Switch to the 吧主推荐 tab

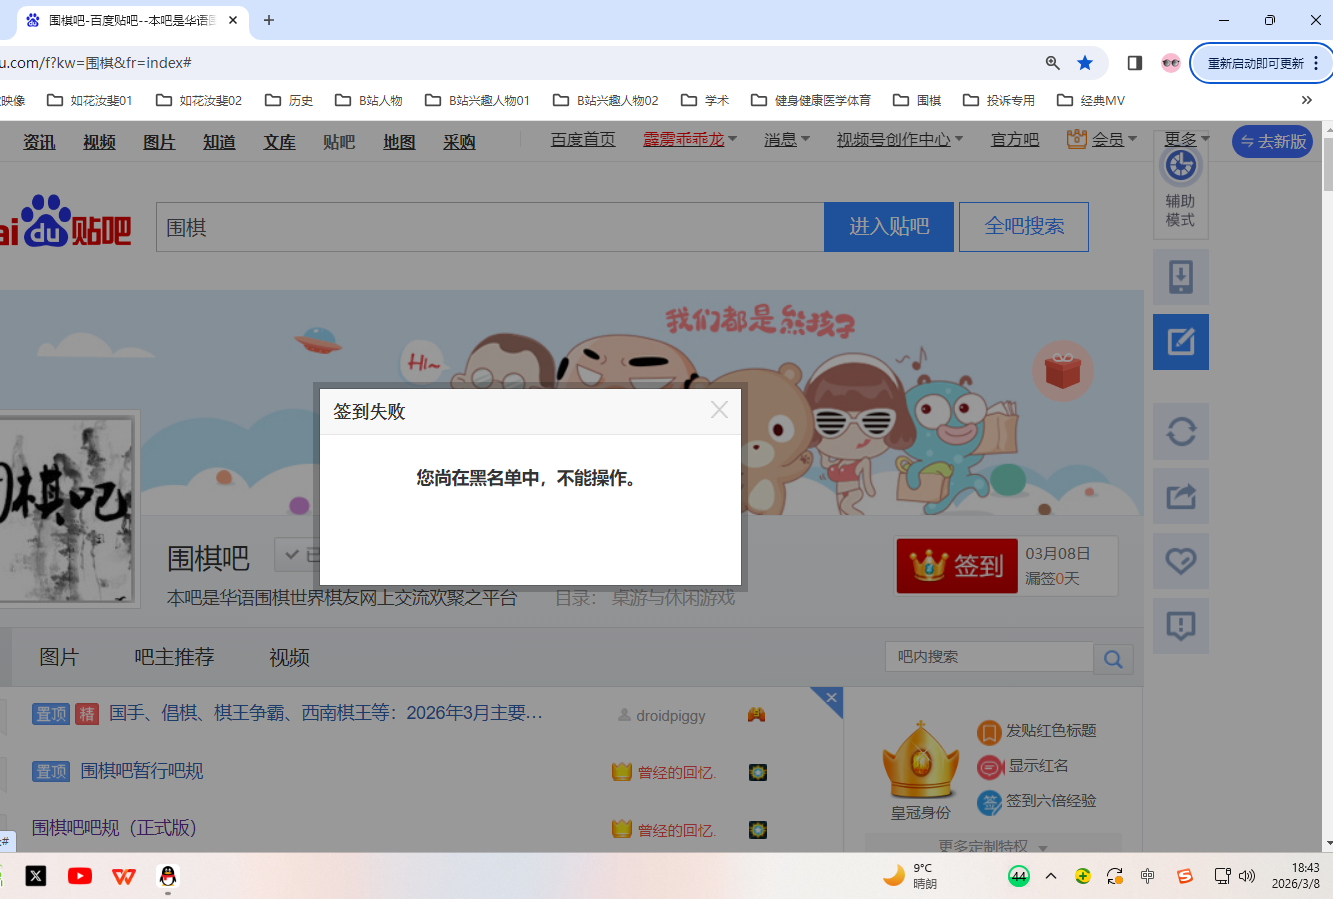pos(174,657)
